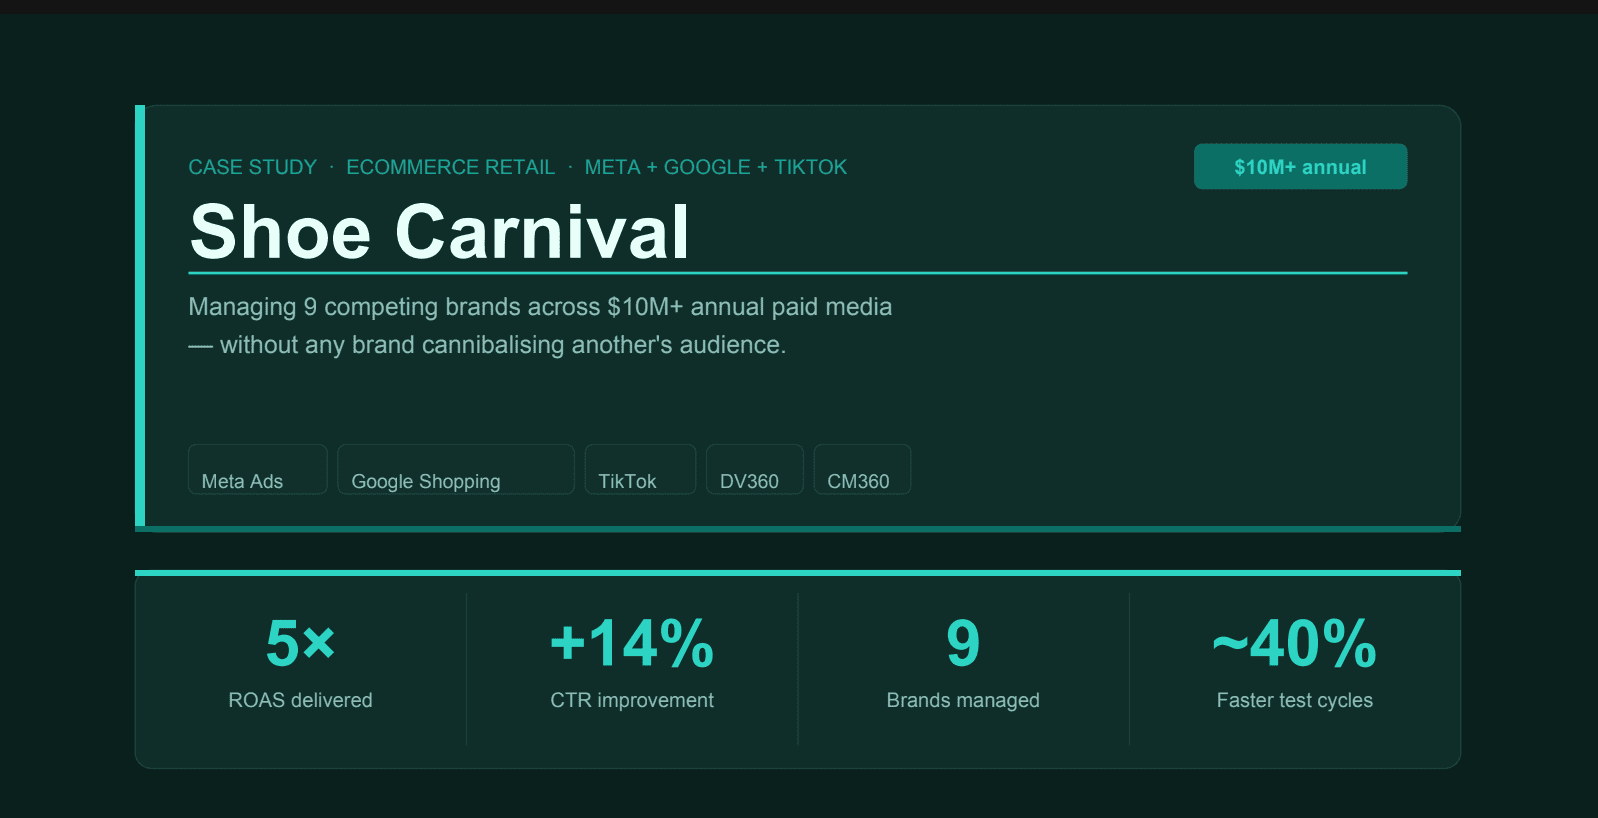1598x818 pixels.
Task: Click the ECOMMERCE RETAIL category label
Action: pyautogui.click(x=451, y=167)
